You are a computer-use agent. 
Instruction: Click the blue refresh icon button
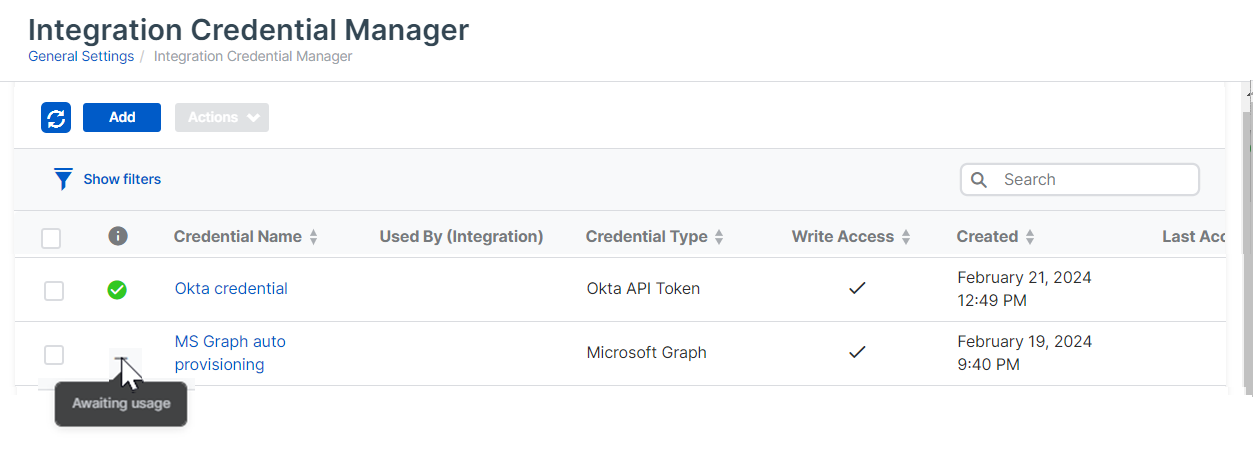56,117
